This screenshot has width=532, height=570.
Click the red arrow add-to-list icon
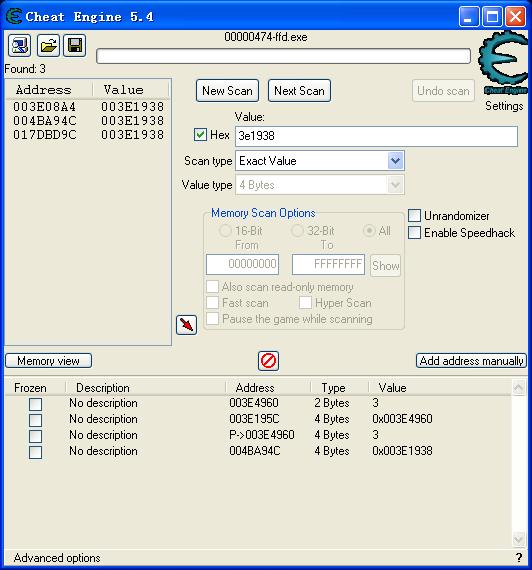click(x=187, y=325)
